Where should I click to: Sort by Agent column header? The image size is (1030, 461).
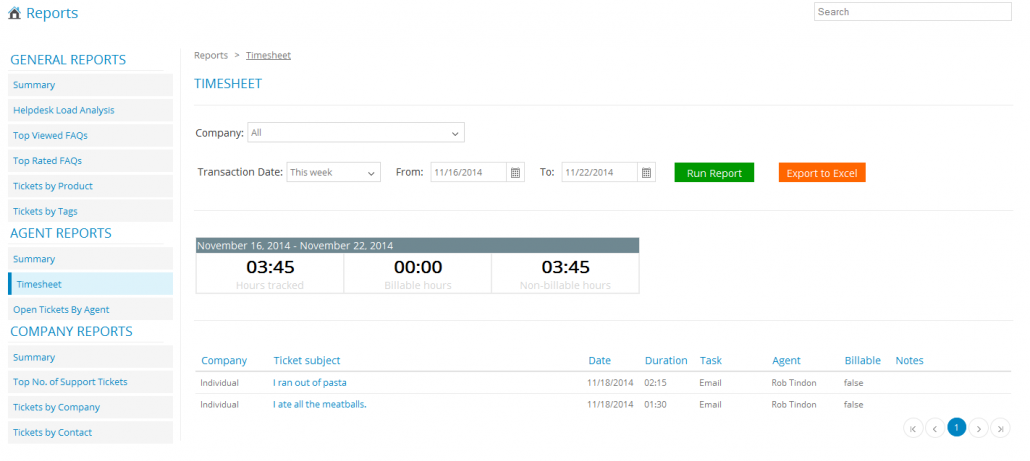786,361
